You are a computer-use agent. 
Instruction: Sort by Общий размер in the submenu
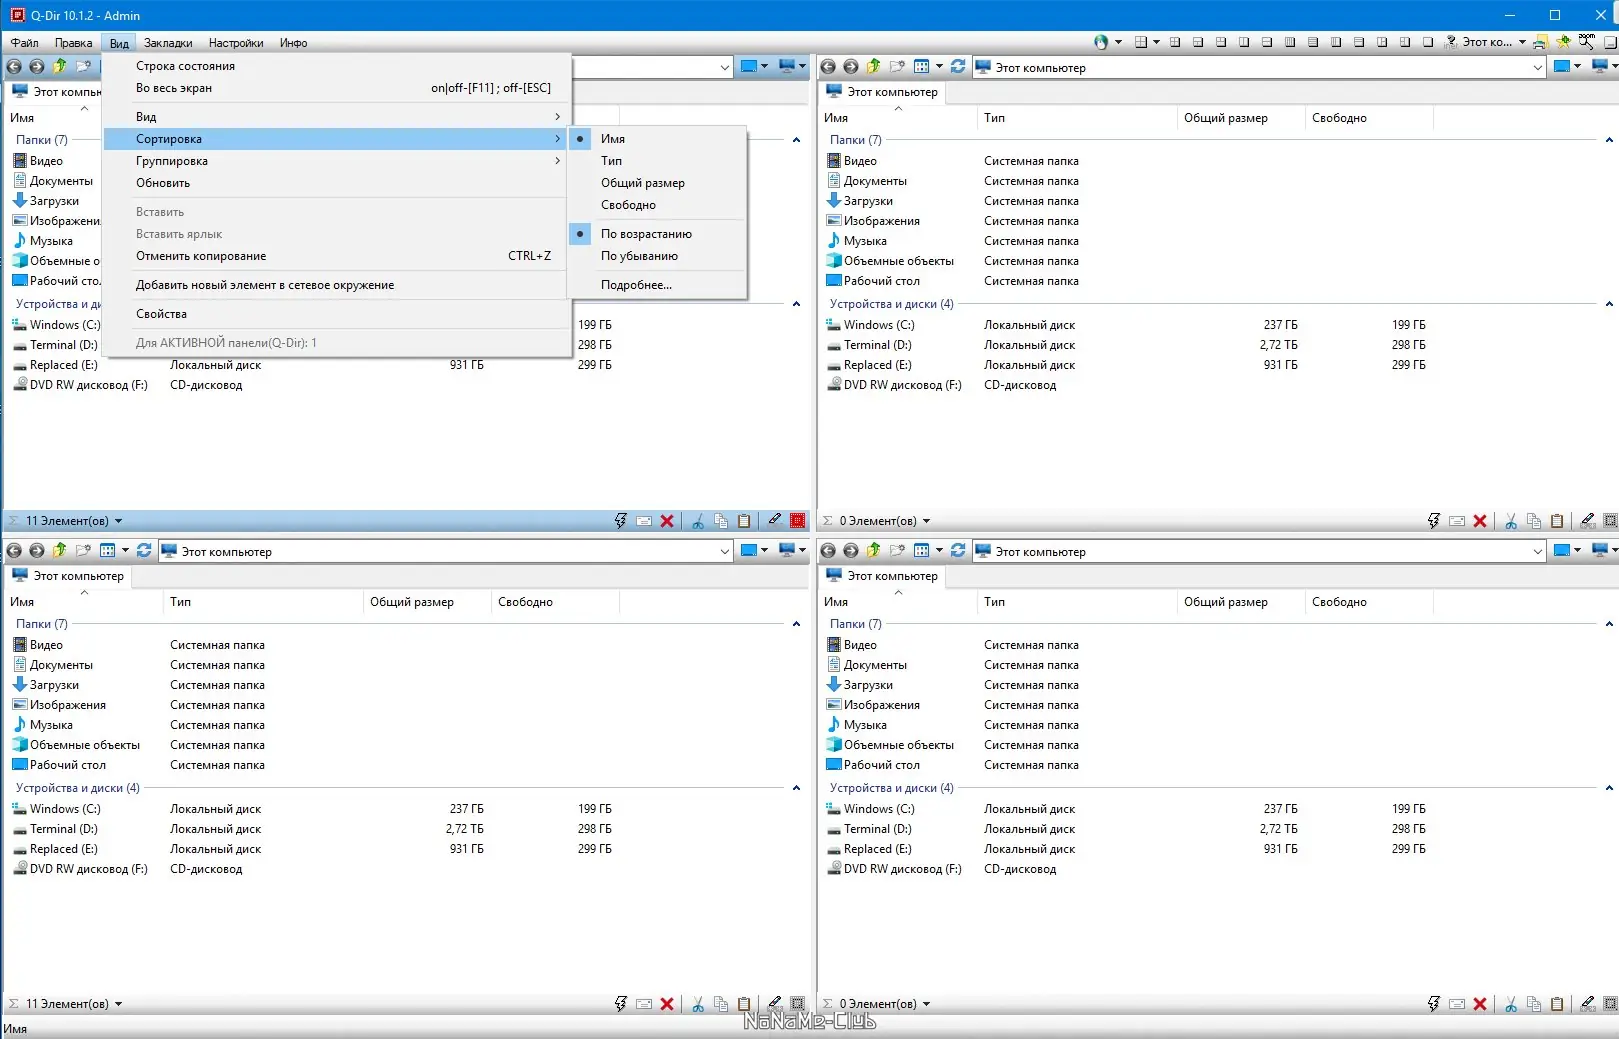(657, 183)
